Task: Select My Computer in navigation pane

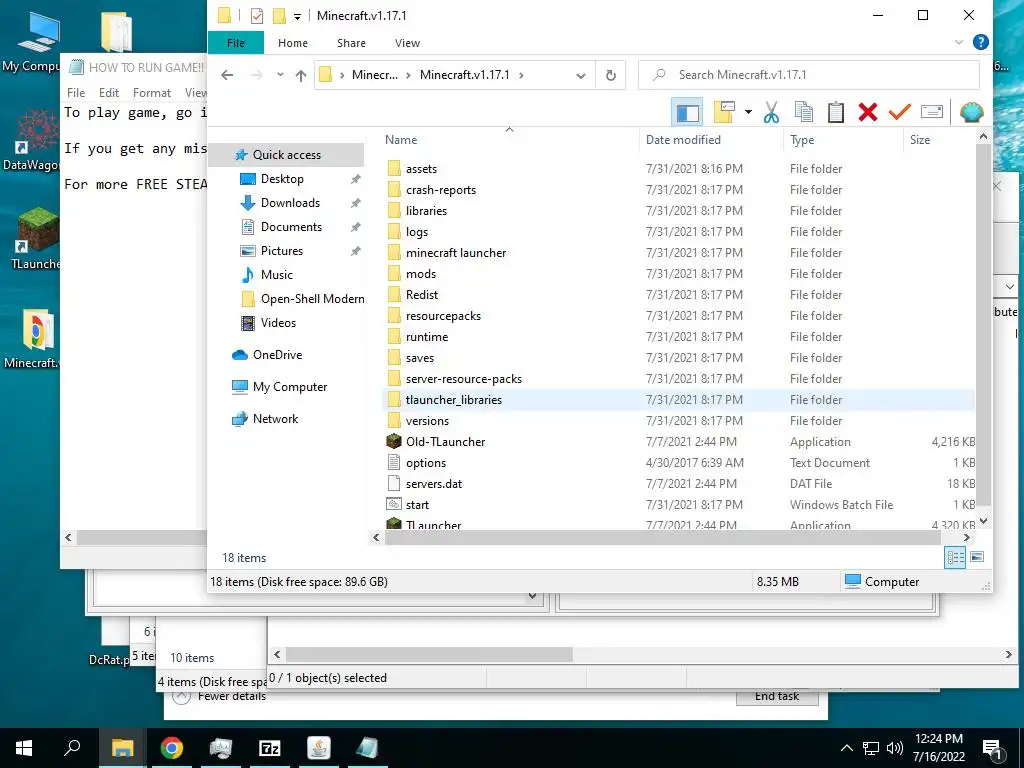Action: (290, 387)
